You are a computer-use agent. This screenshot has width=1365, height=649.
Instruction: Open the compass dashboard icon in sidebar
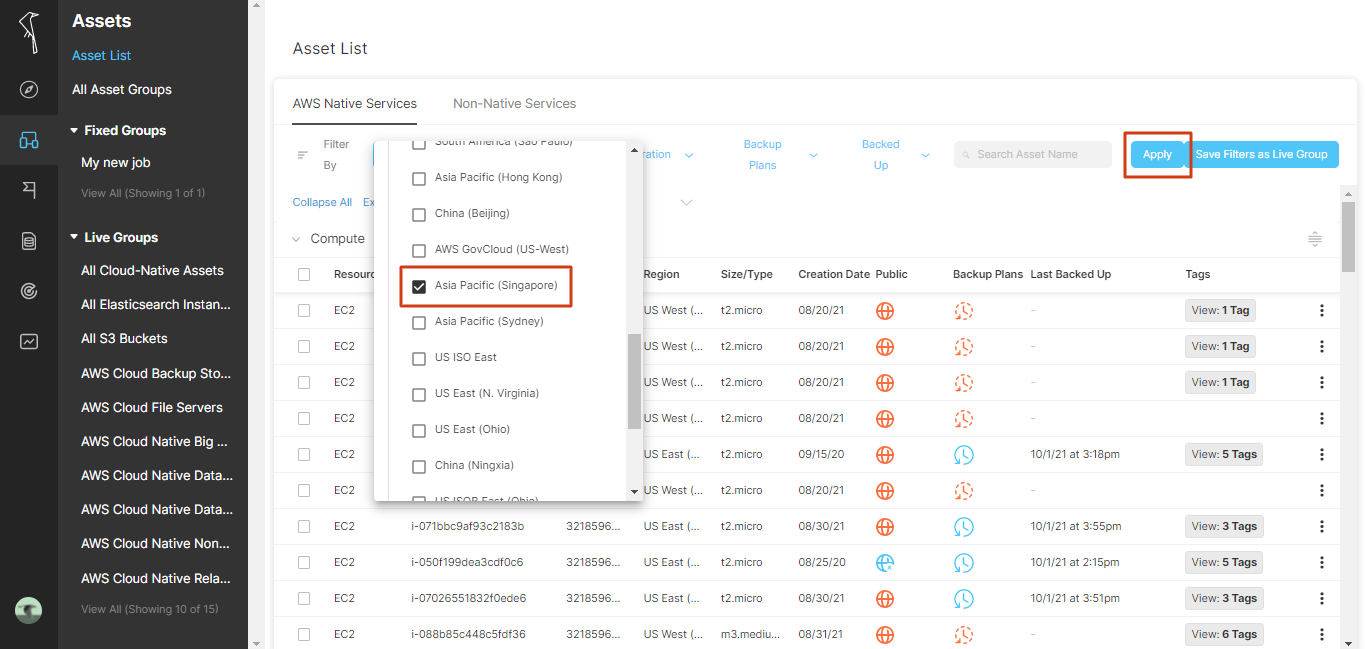29,90
